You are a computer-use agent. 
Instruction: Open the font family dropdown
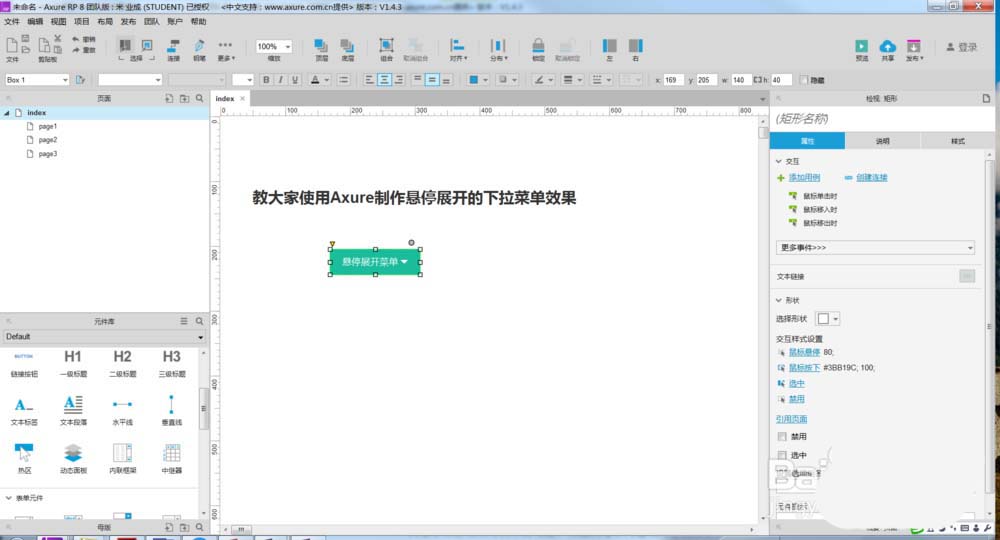coord(130,80)
